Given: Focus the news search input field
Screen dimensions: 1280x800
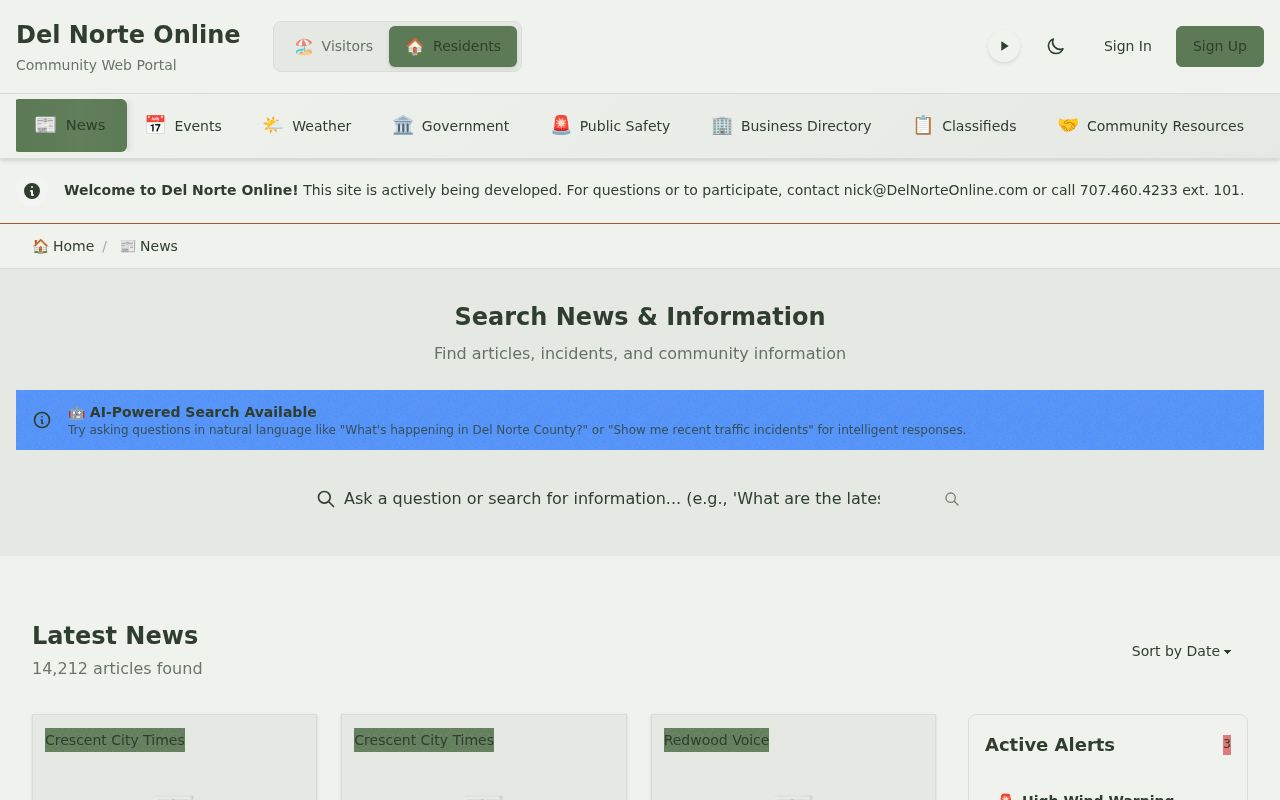Looking at the screenshot, I should pyautogui.click(x=612, y=498).
